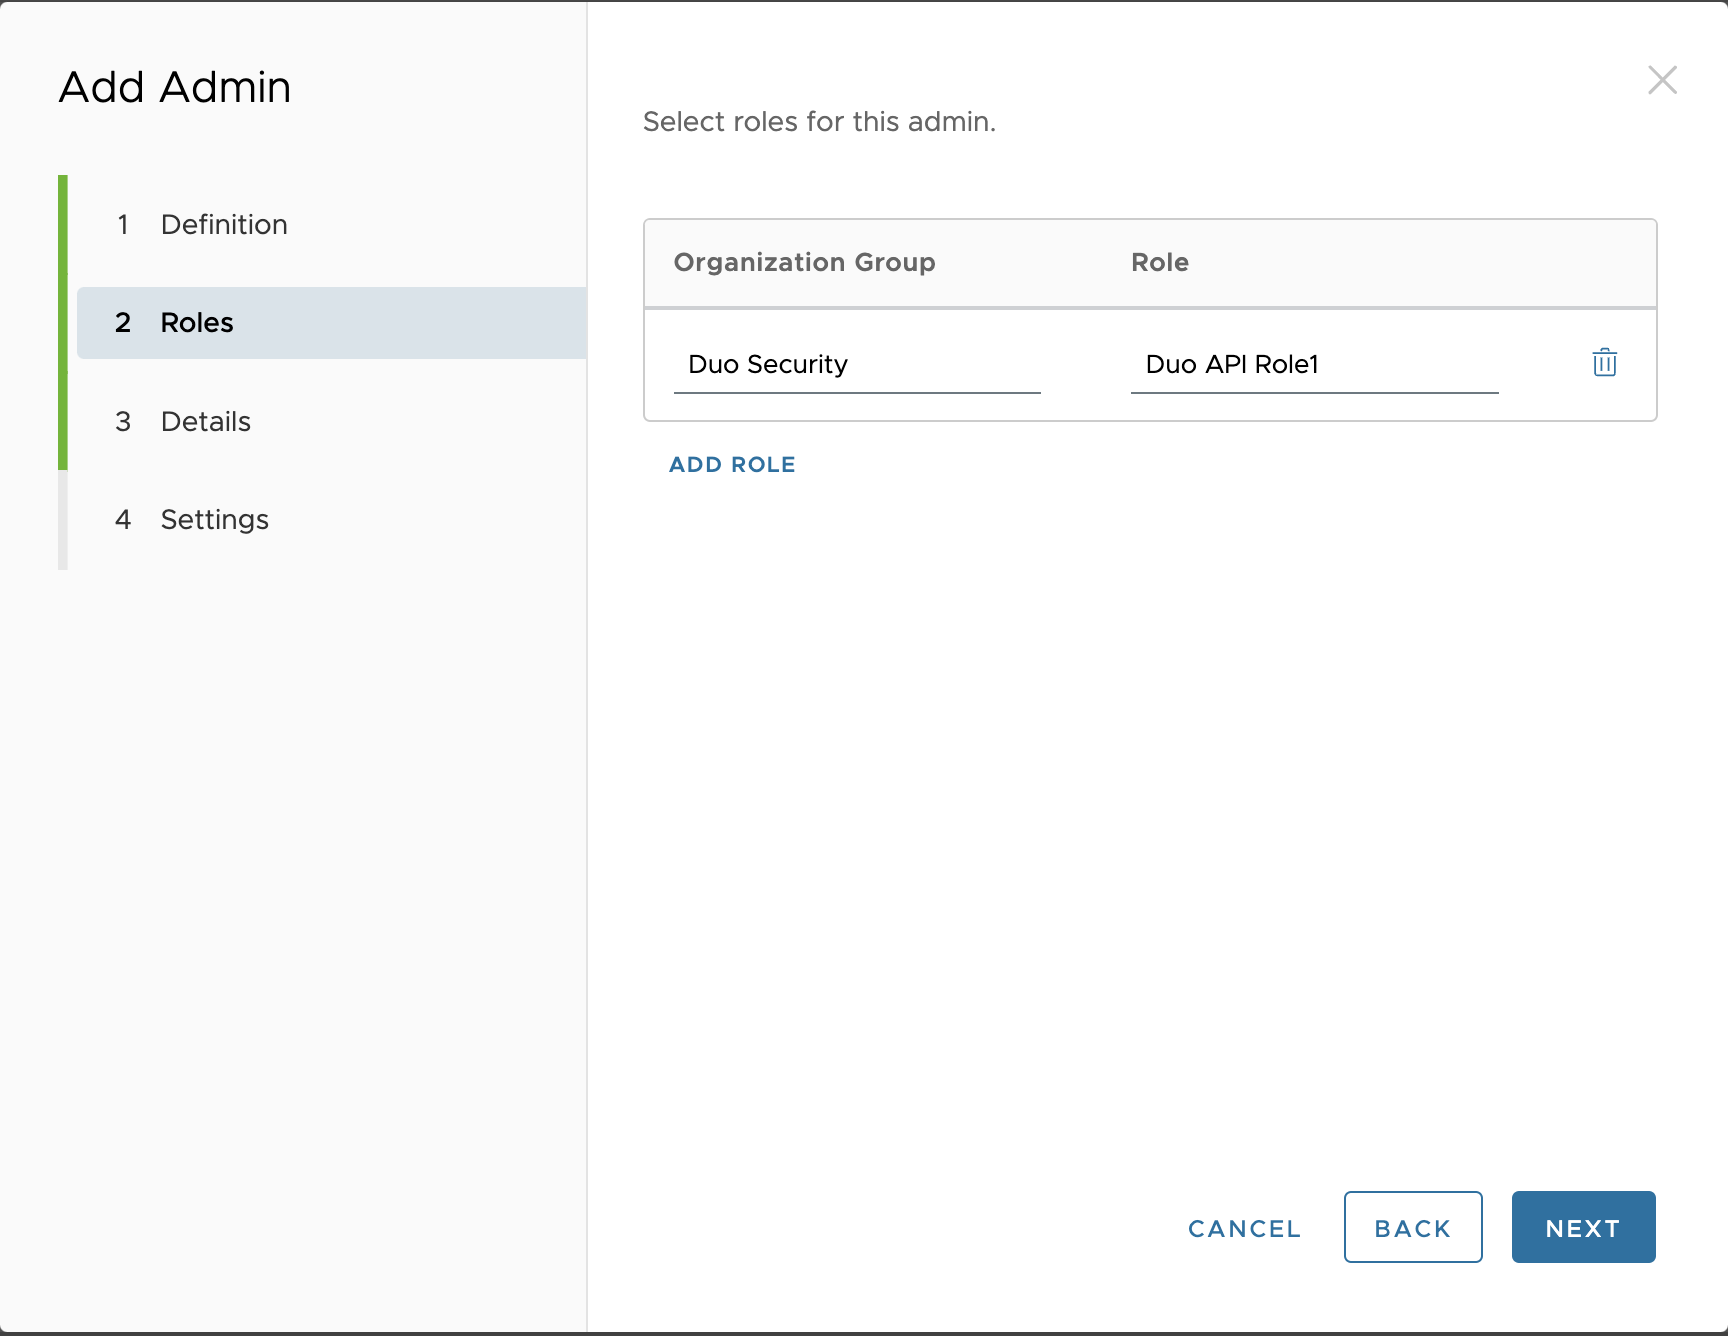The width and height of the screenshot is (1728, 1336).
Task: Click the Role column header
Action: click(1159, 263)
